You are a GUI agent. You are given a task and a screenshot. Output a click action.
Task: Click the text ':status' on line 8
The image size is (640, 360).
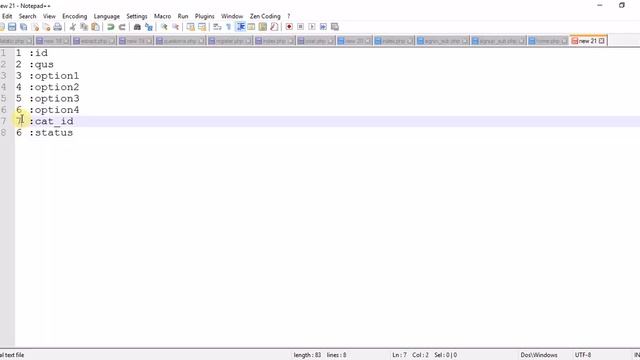(x=51, y=133)
